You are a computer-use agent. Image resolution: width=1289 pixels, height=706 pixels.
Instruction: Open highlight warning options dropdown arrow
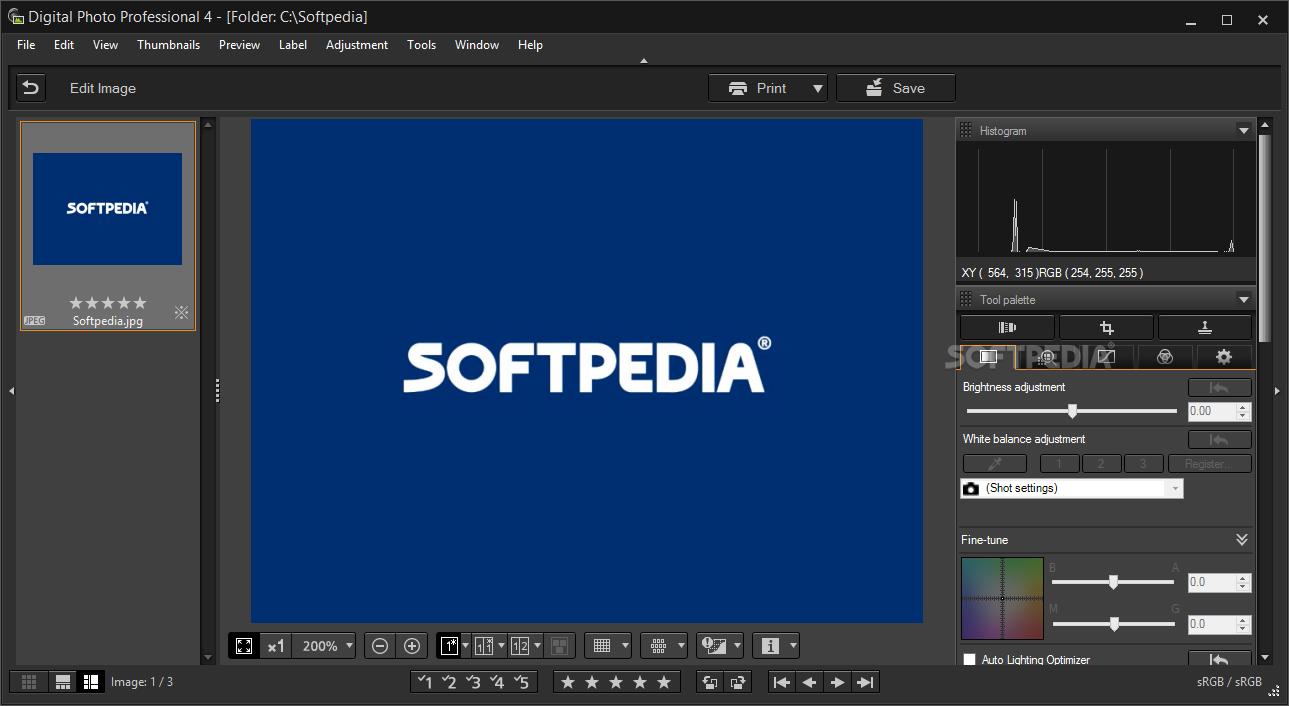point(737,646)
